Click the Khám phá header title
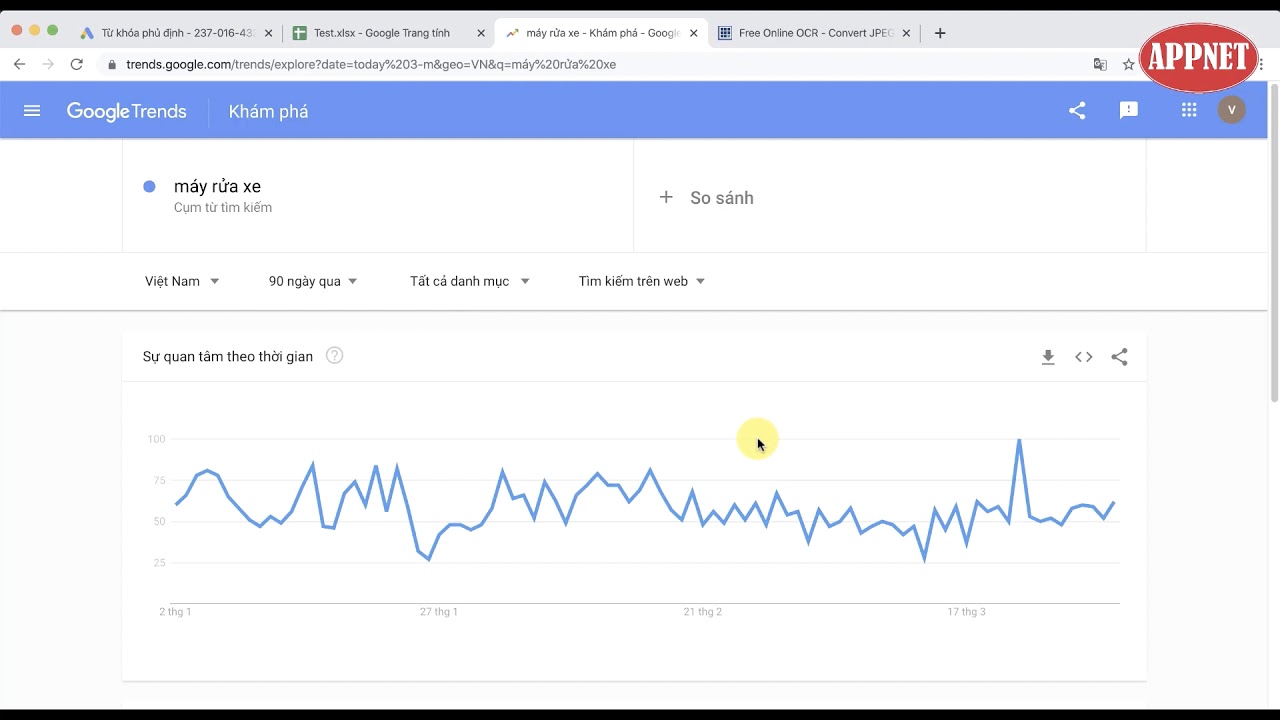 (x=268, y=112)
